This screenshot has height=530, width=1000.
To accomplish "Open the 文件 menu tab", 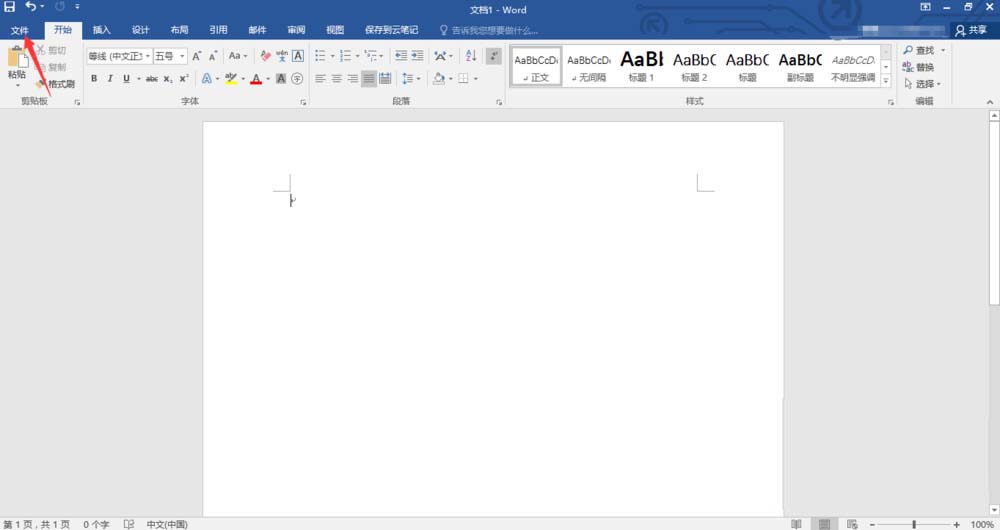I will tap(20, 30).
